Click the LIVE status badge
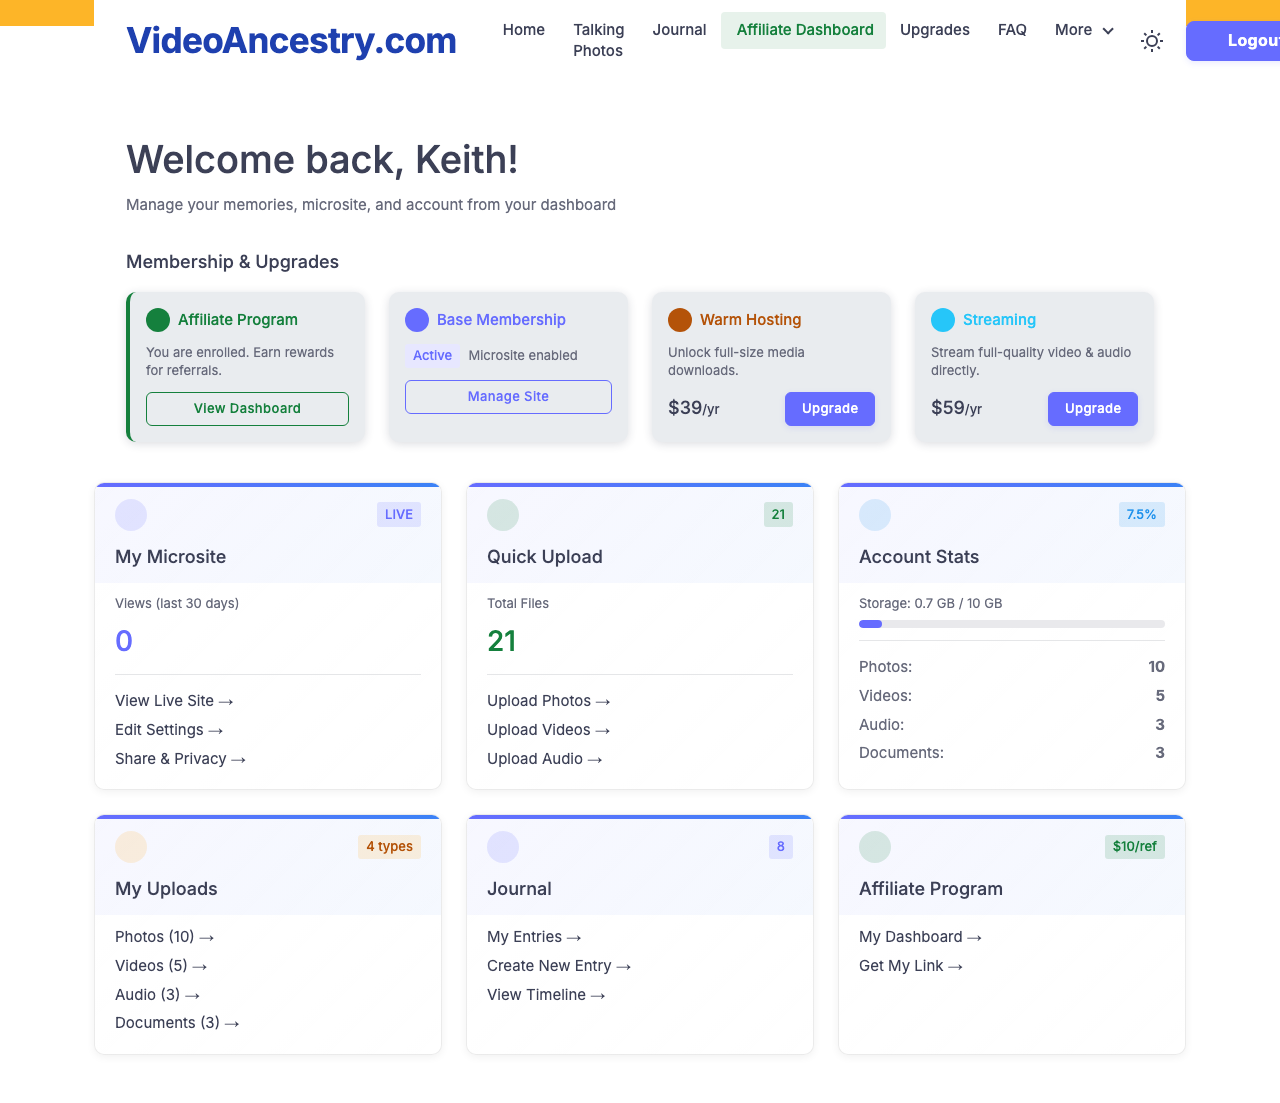Screen dimensions: 1280x1103 coord(398,515)
